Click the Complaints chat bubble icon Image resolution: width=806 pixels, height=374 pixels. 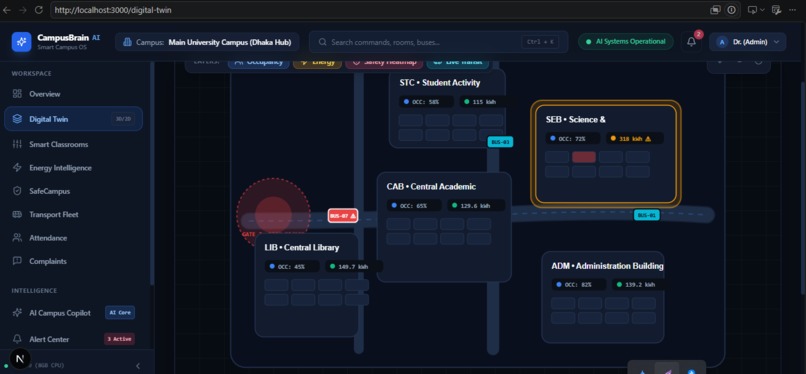[x=17, y=261]
